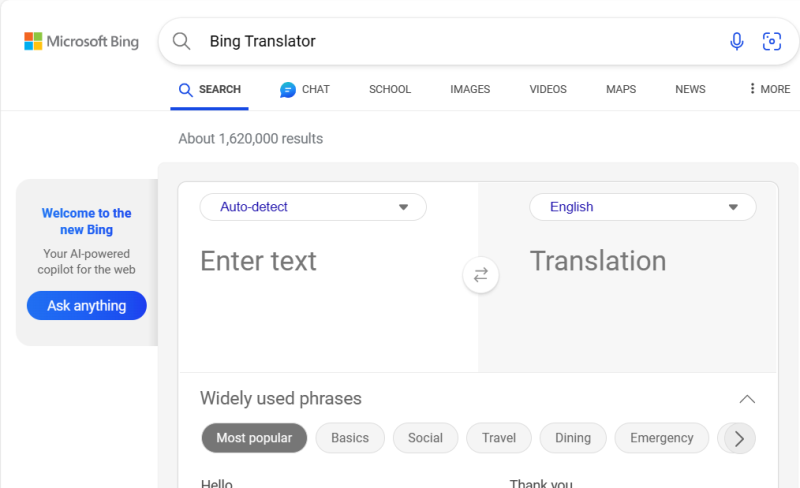Open the More options menu
Image resolution: width=800 pixels, height=488 pixels.
(x=769, y=89)
